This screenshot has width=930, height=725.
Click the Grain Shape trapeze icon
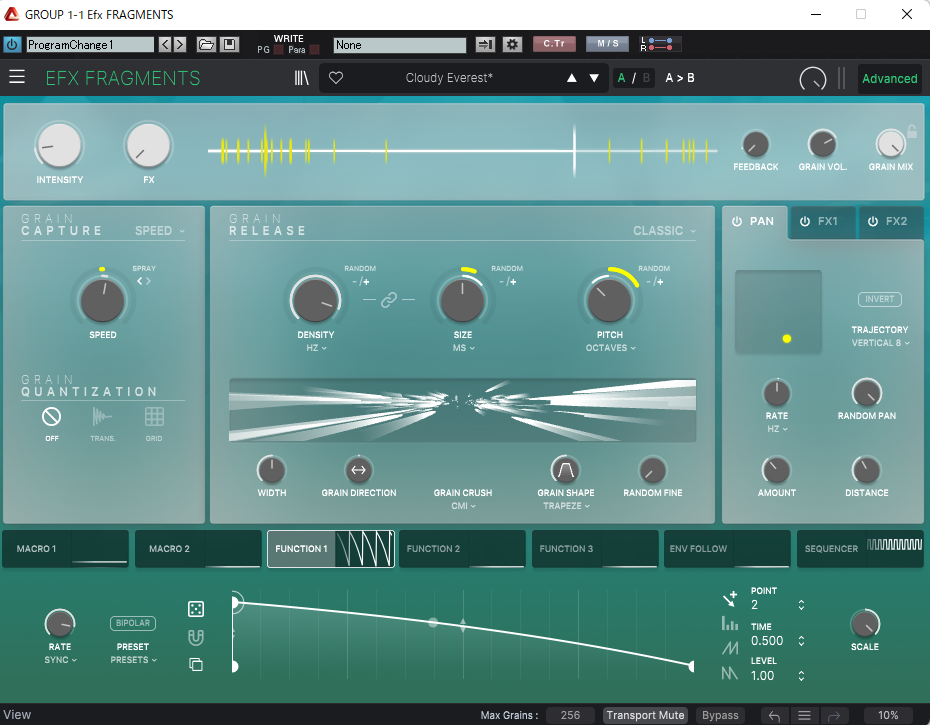point(566,470)
